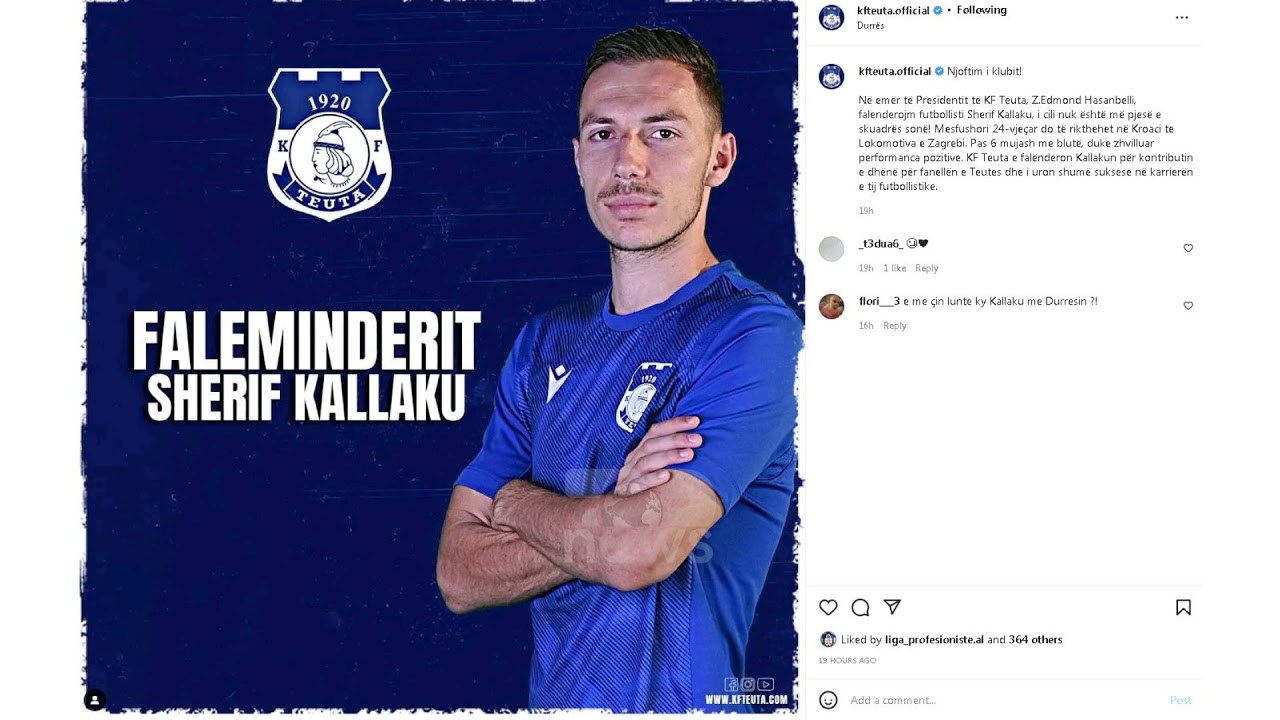Image resolution: width=1280 pixels, height=720 pixels.
Task: Like _t3dua6_ comment heart
Action: point(1188,248)
